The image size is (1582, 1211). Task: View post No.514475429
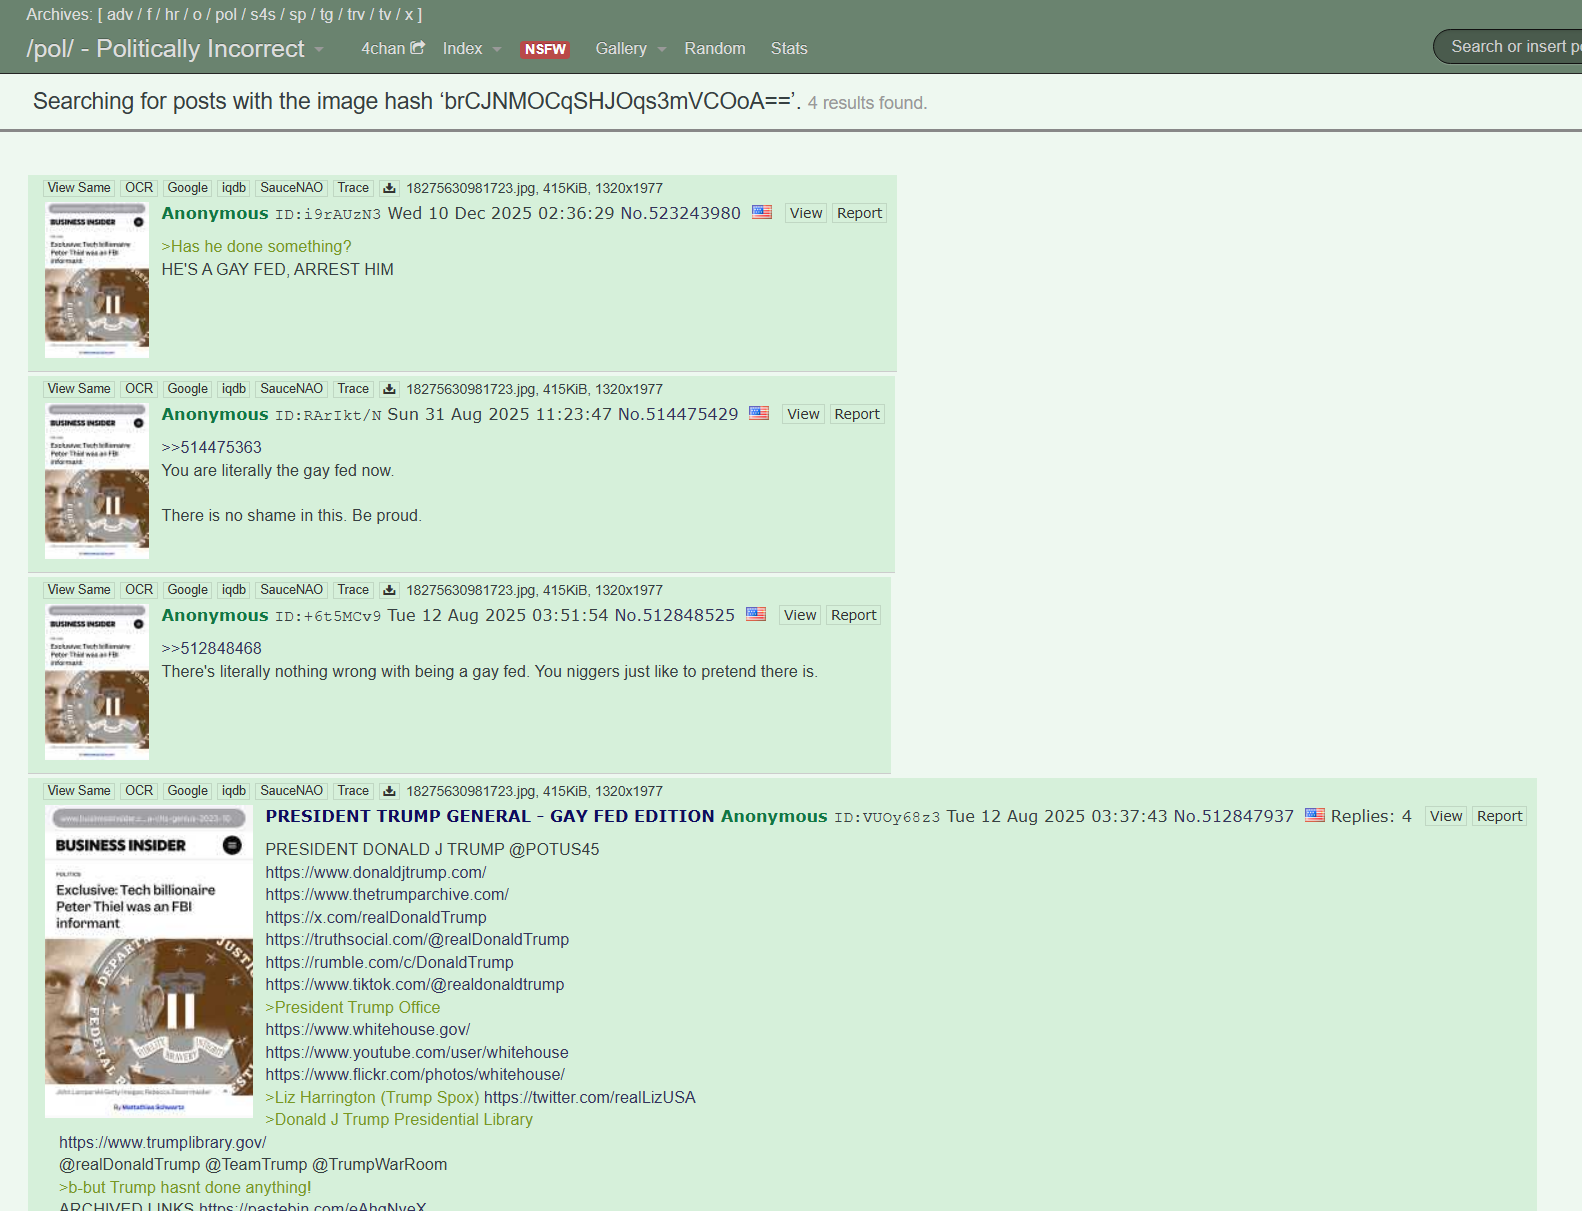pyautogui.click(x=803, y=414)
